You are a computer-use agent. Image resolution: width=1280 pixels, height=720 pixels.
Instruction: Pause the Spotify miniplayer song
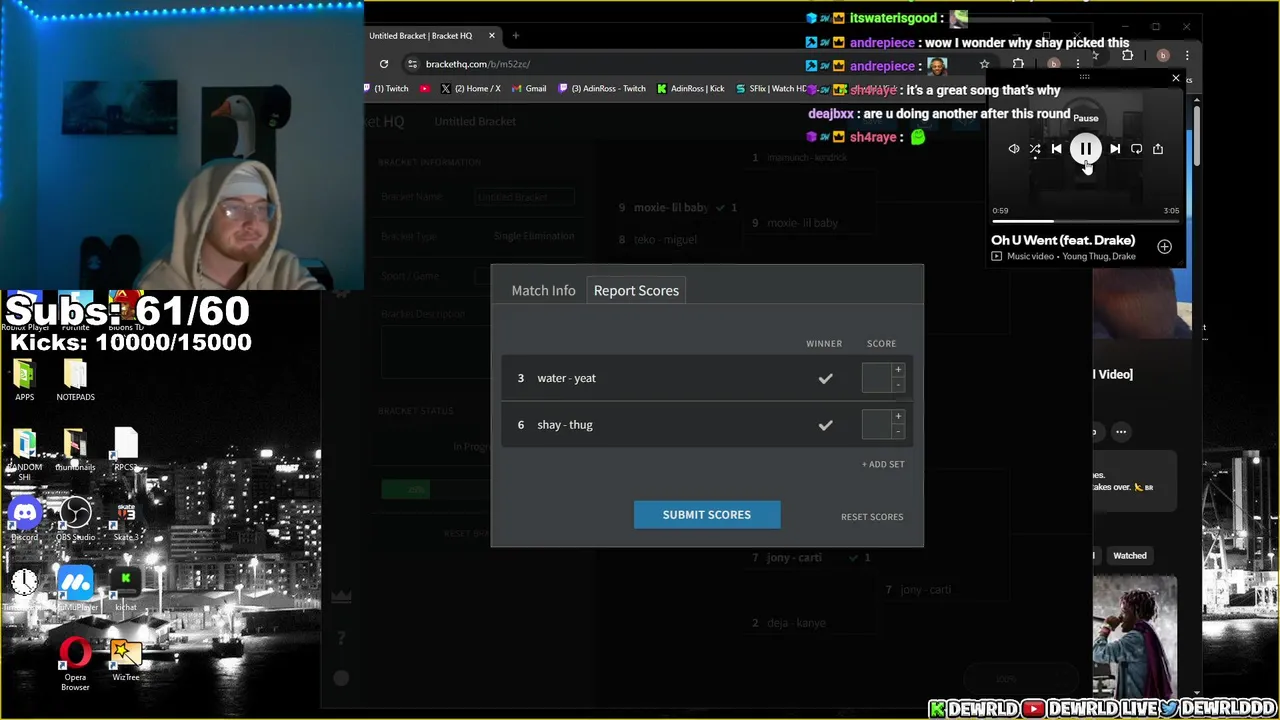1085,149
